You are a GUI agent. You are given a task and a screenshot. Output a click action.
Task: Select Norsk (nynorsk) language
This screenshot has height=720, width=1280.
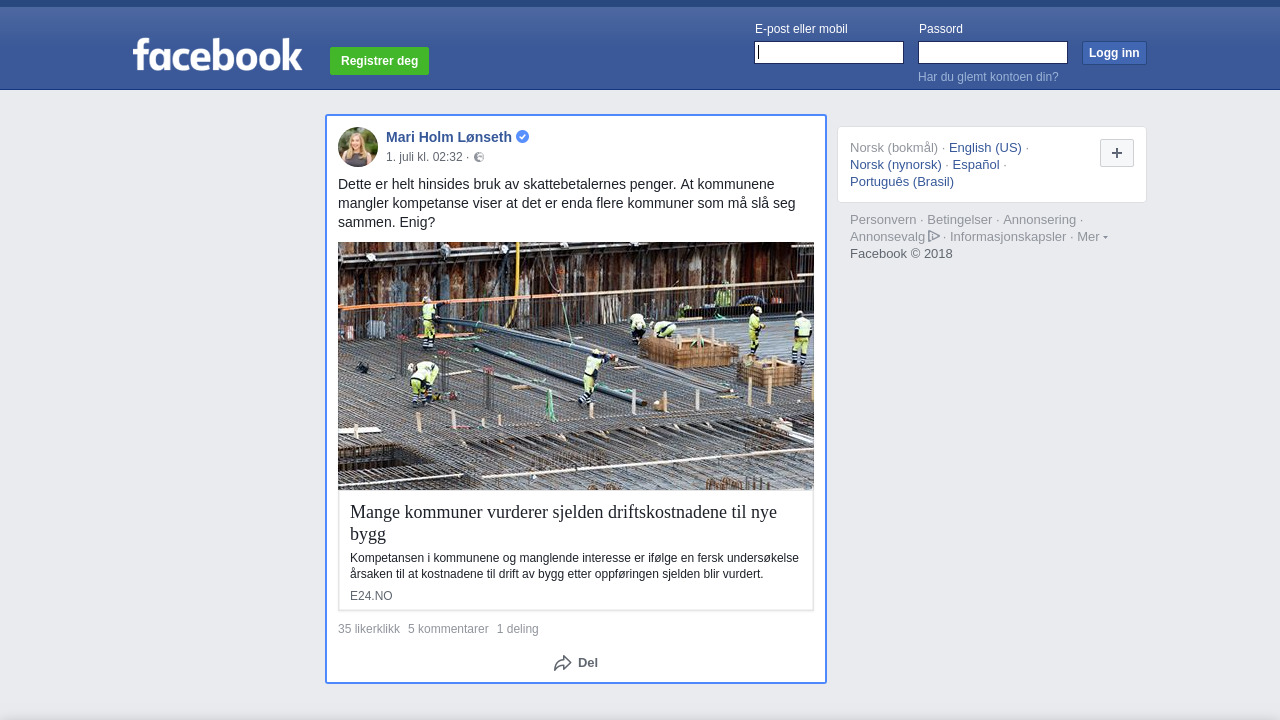click(896, 165)
